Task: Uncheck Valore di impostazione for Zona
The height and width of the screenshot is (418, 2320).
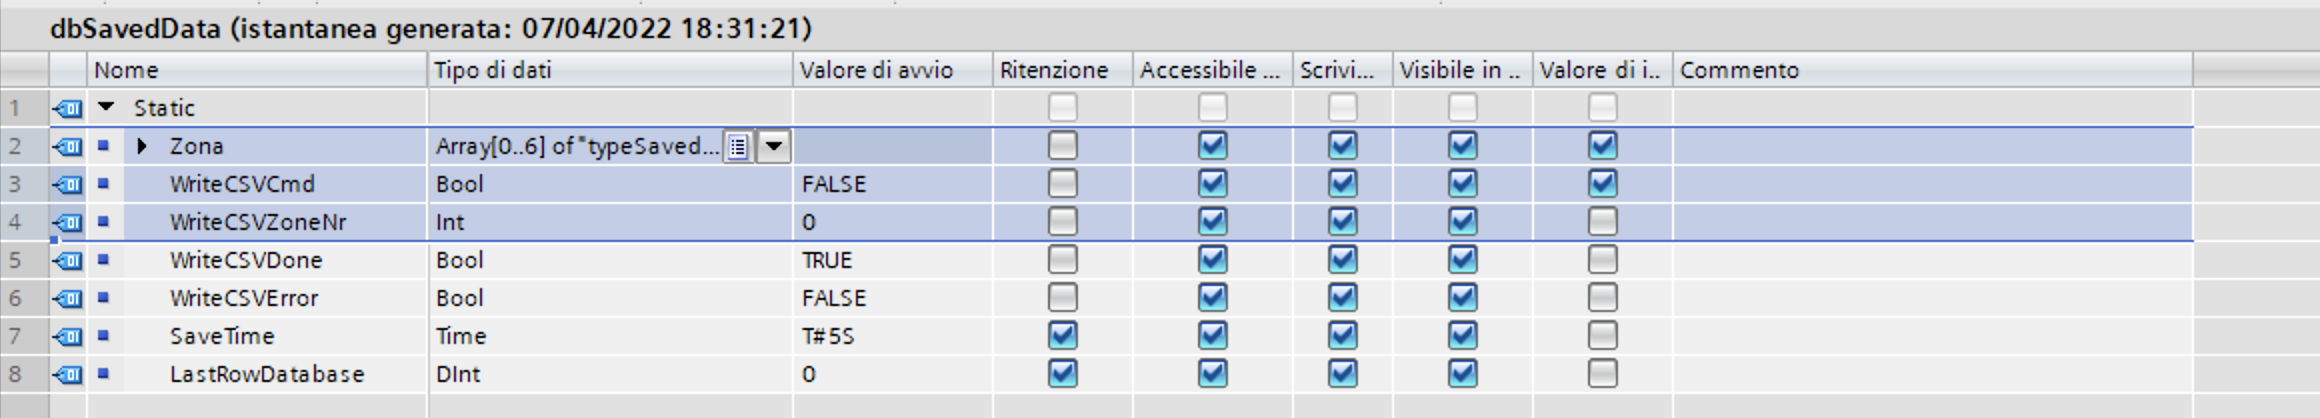Action: click(1602, 145)
